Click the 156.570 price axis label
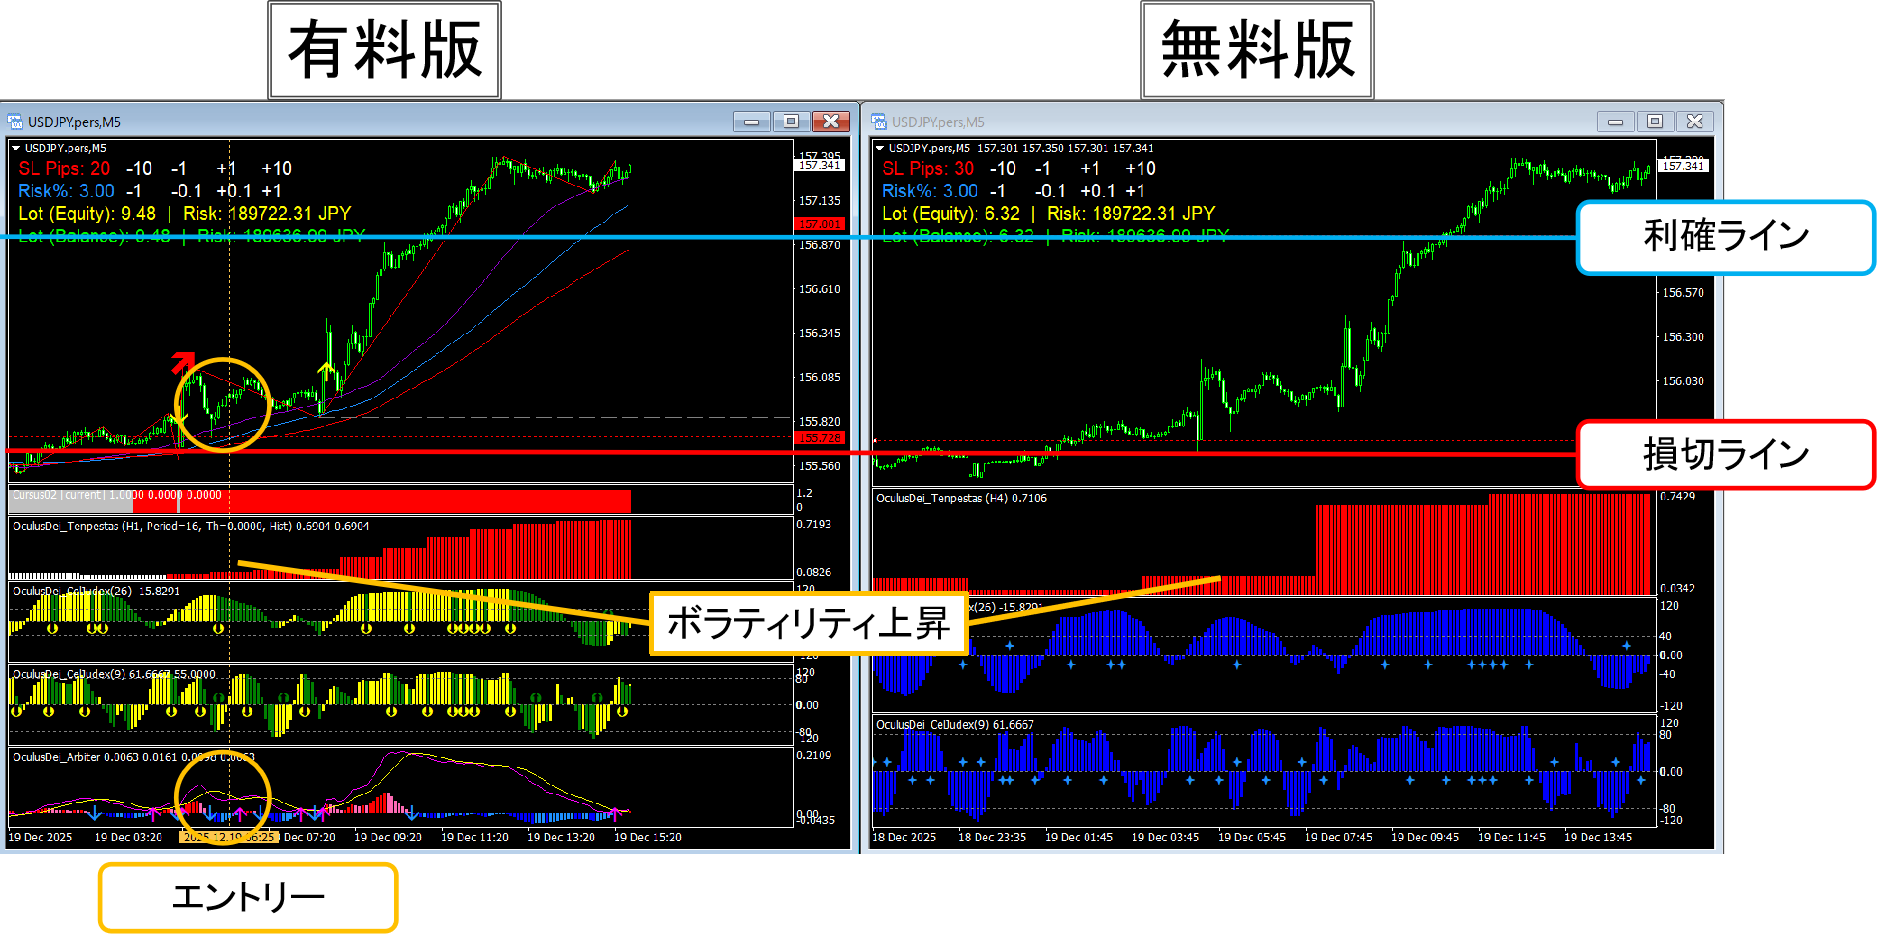This screenshot has height=934, width=1877. point(1683,293)
